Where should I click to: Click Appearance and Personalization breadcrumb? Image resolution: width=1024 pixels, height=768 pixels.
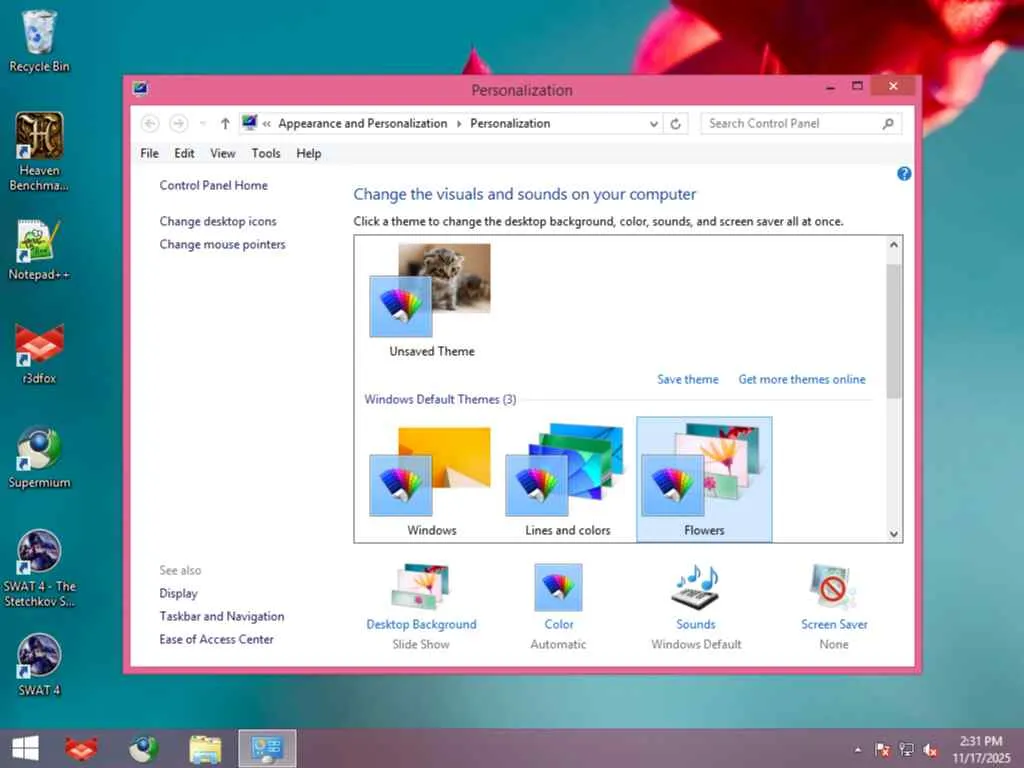[x=362, y=123]
